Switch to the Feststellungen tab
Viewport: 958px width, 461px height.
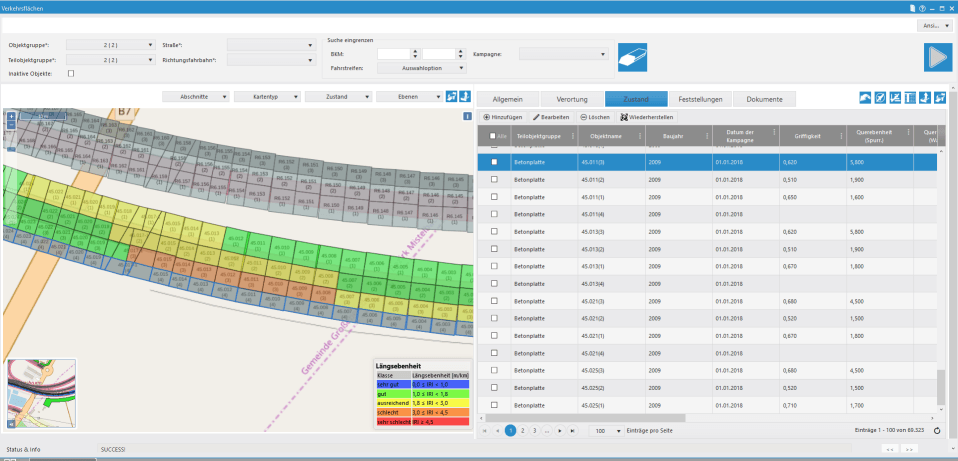[x=699, y=99]
